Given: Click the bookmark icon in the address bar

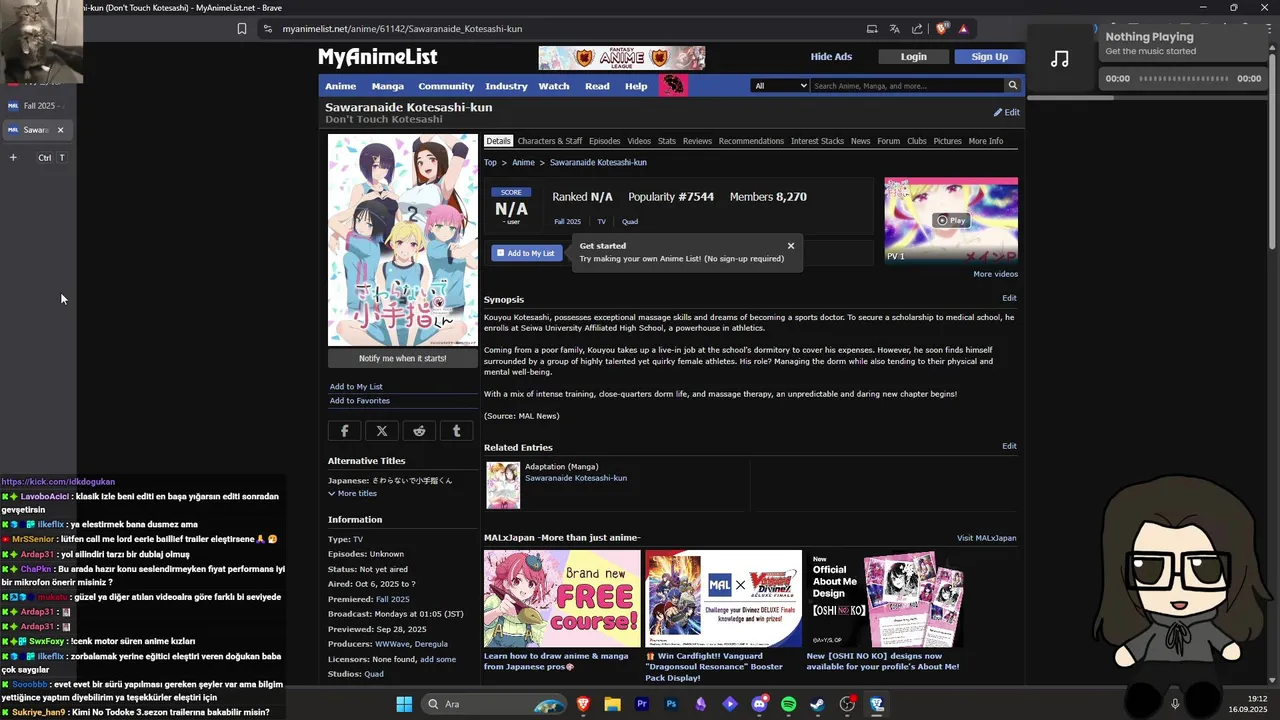Looking at the screenshot, I should pyautogui.click(x=242, y=29).
